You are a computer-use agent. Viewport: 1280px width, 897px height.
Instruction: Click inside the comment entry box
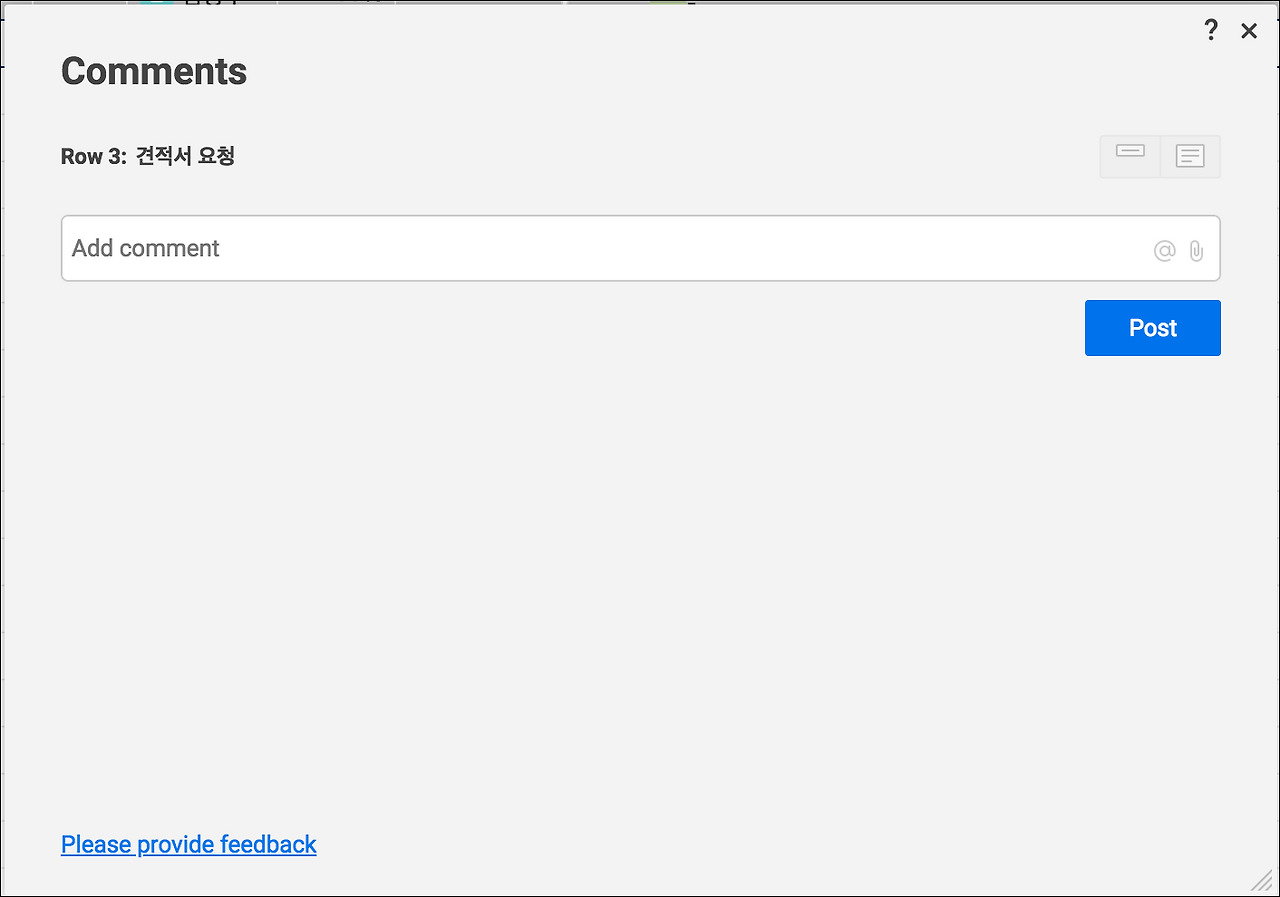point(600,248)
